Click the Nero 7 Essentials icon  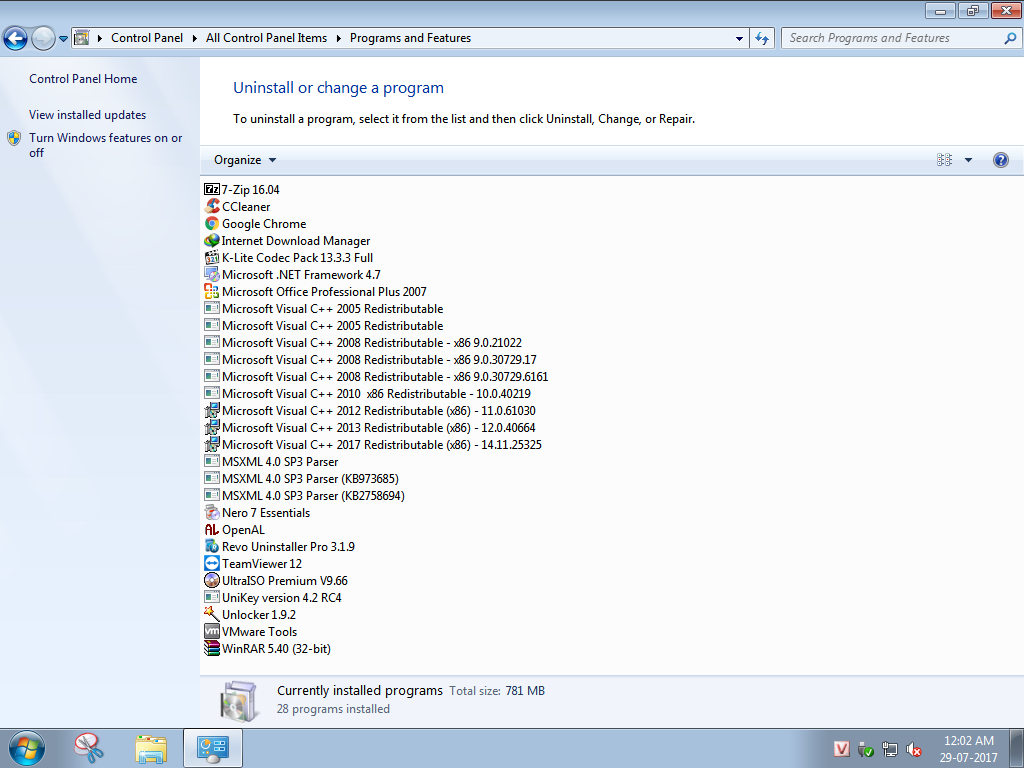(x=212, y=513)
